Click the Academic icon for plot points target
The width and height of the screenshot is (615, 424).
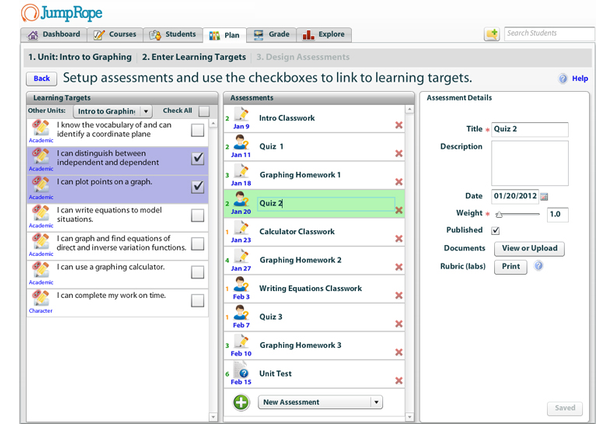[41, 185]
